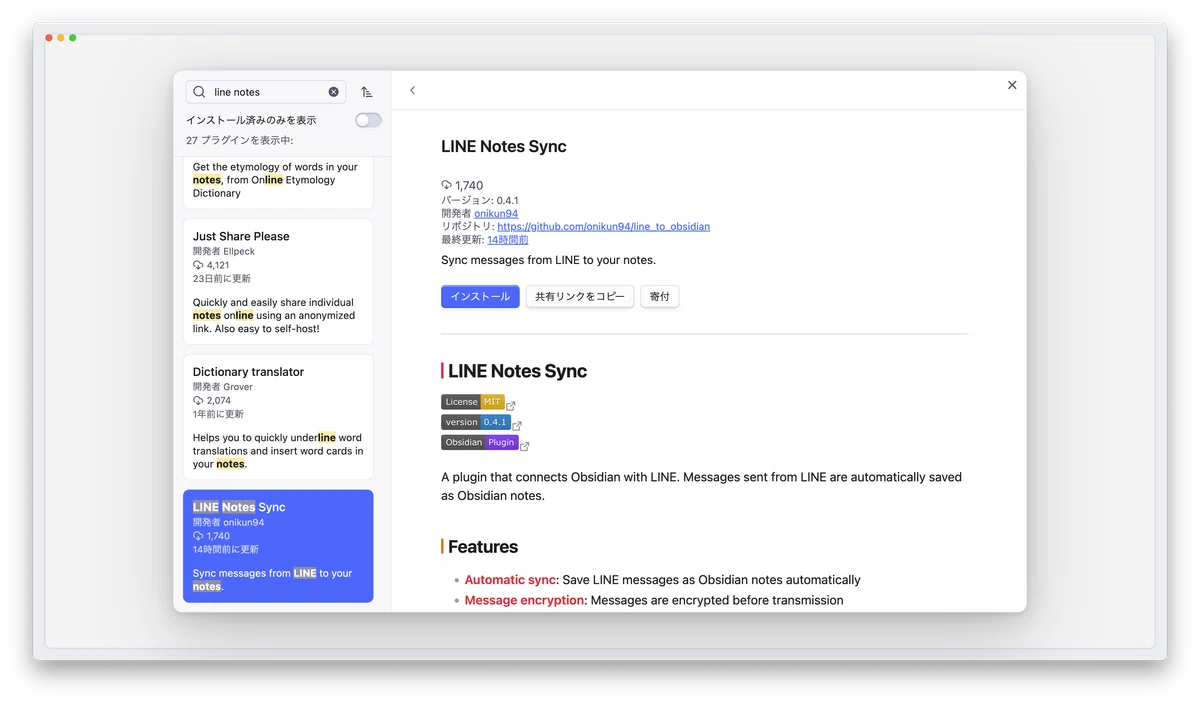Open the line_to_obsidian GitHub repository link

point(603,226)
